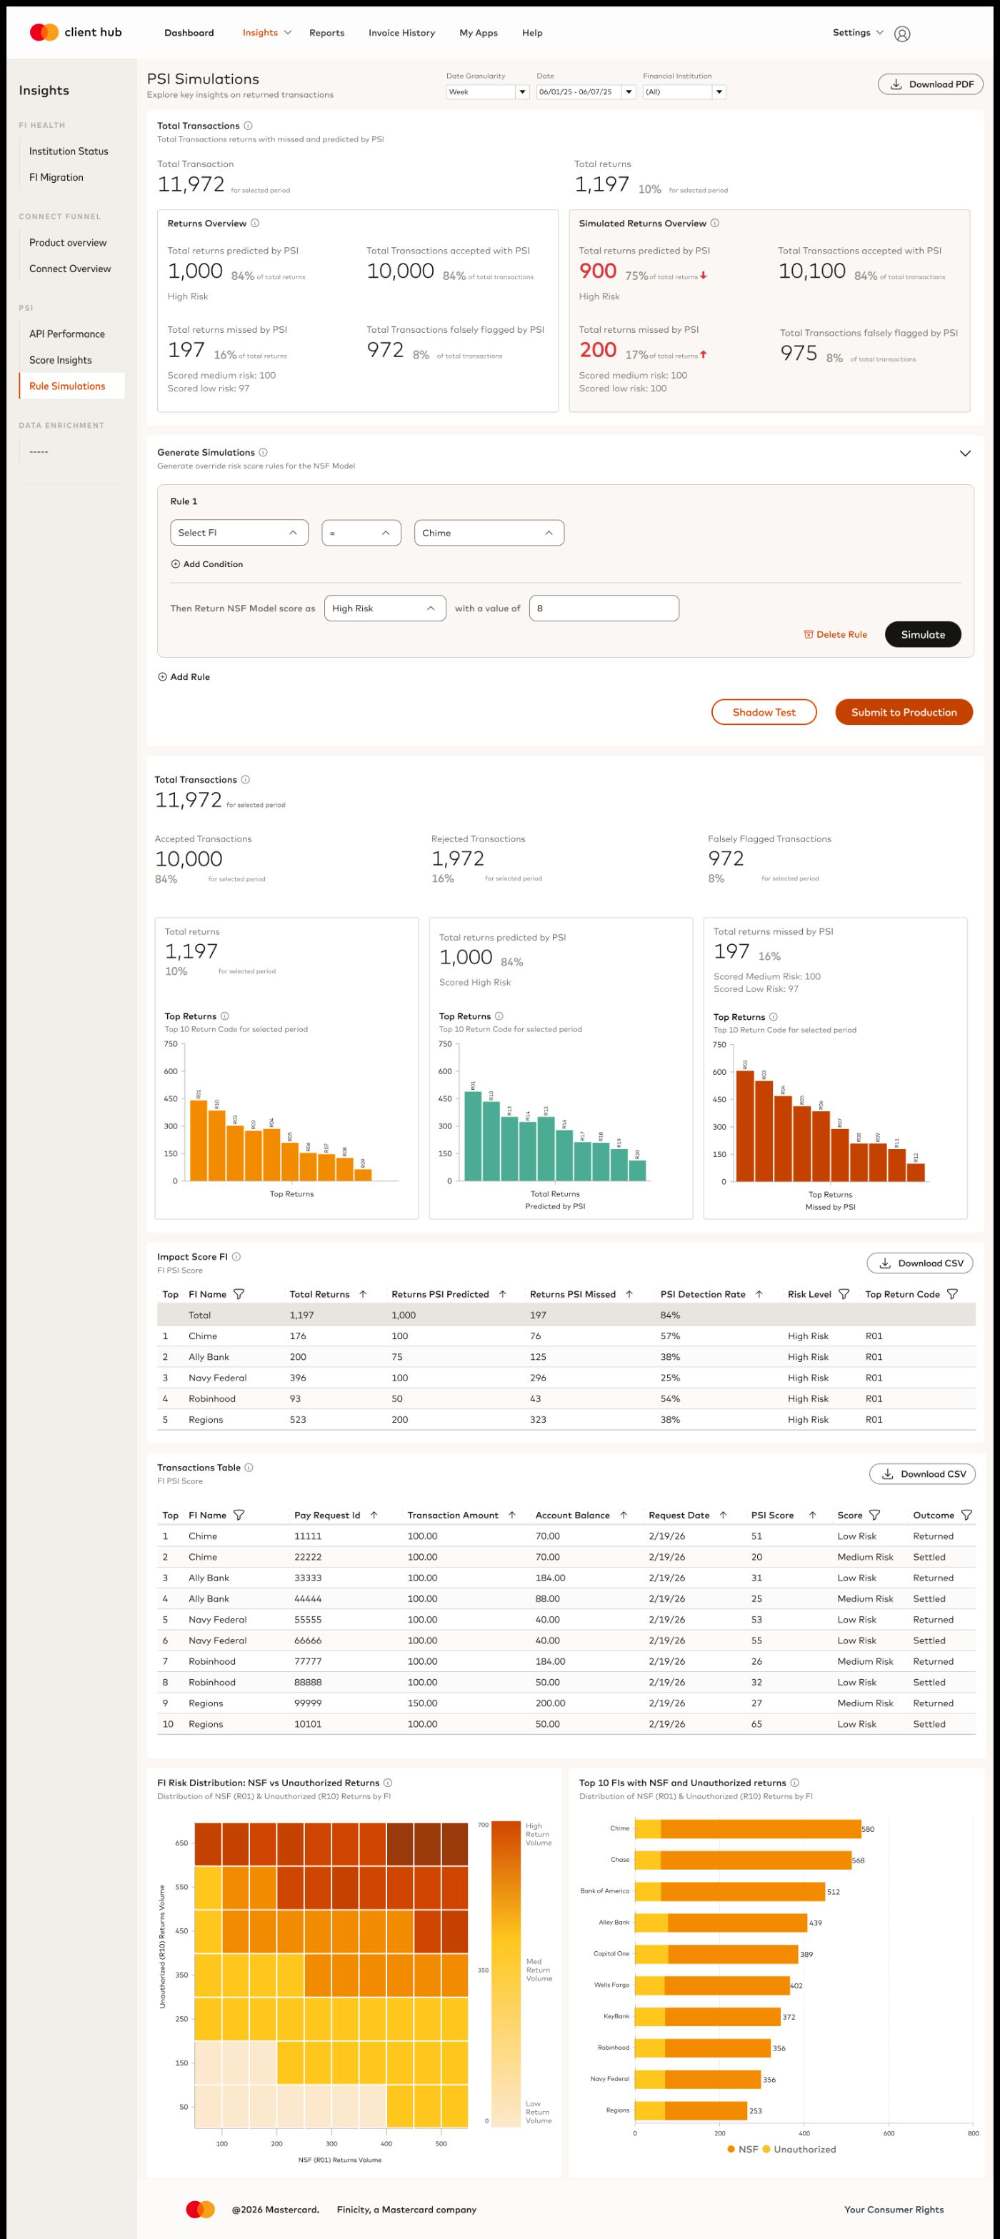Click info icon beside Transactions Table

tap(249, 1468)
